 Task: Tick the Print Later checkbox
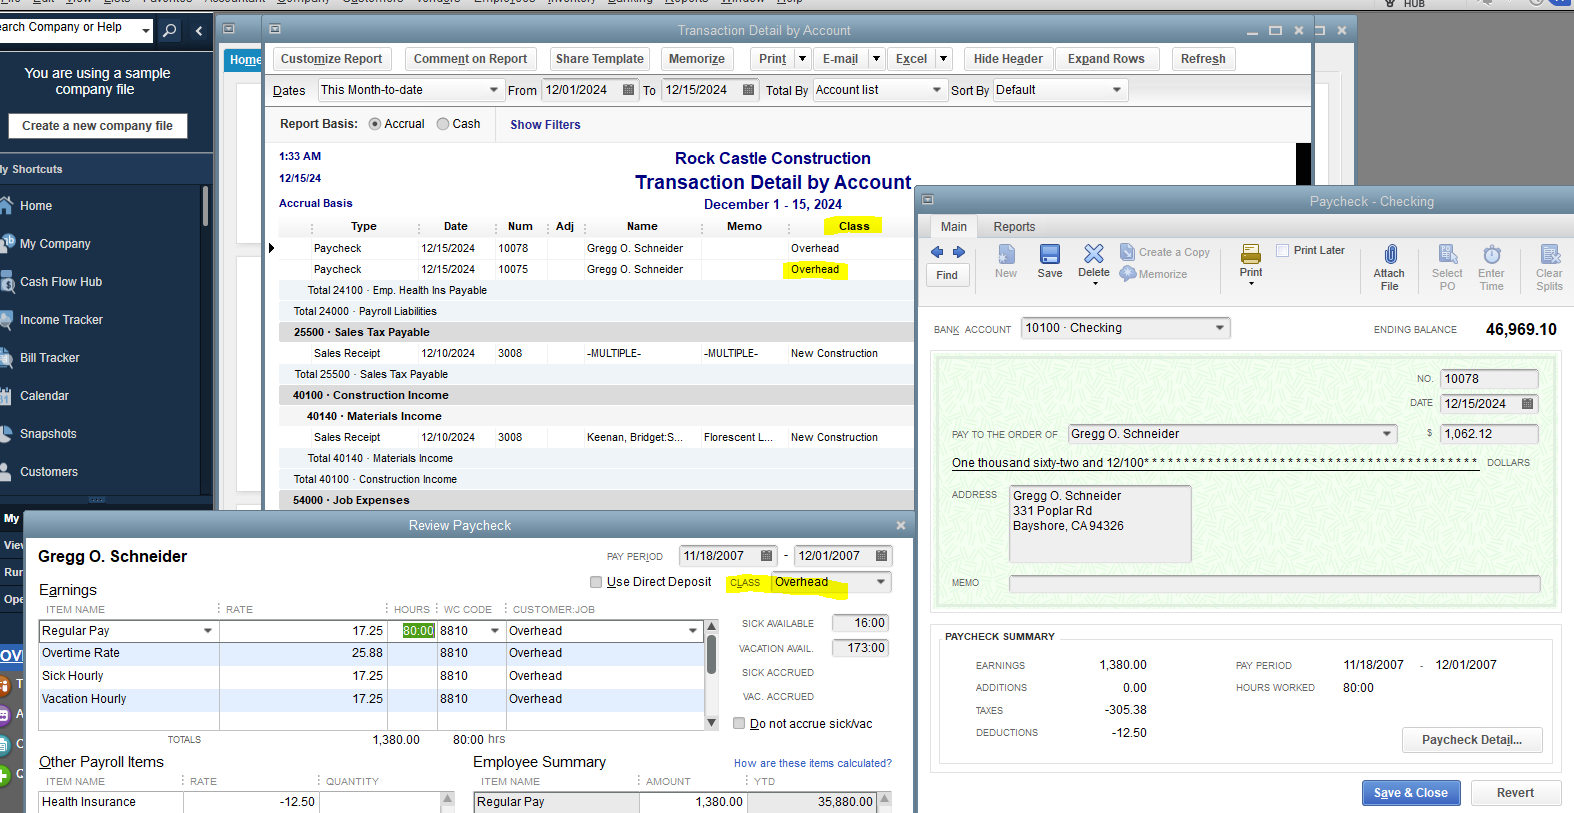pos(1282,251)
